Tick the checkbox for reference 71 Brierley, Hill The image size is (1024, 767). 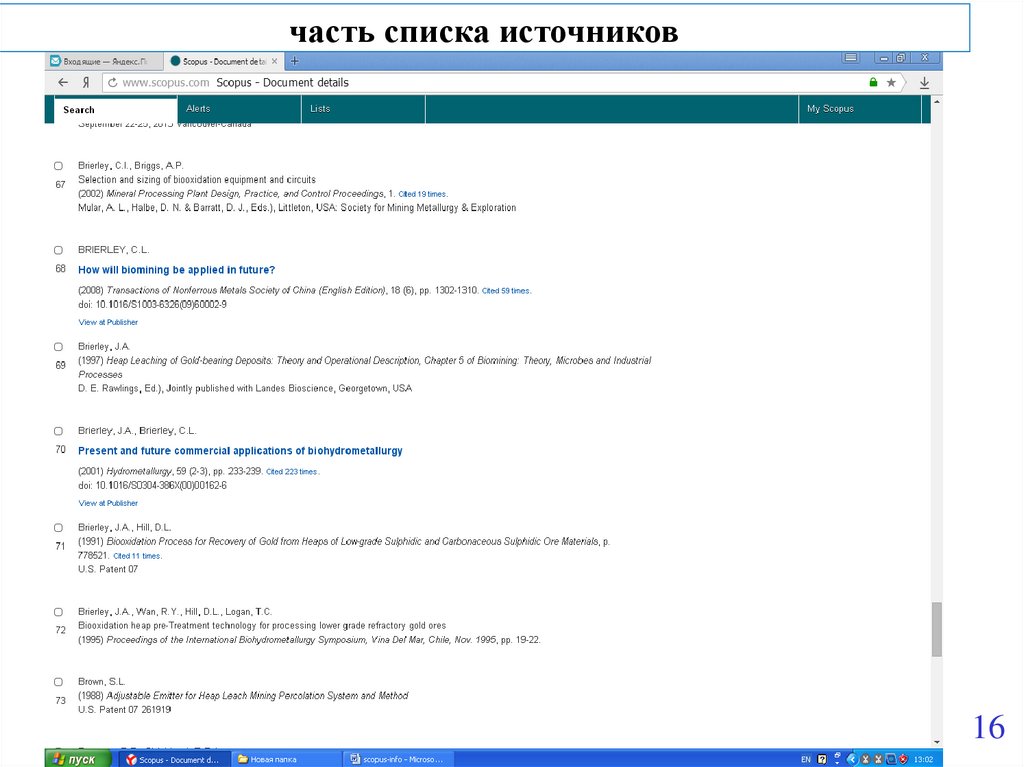click(58, 528)
